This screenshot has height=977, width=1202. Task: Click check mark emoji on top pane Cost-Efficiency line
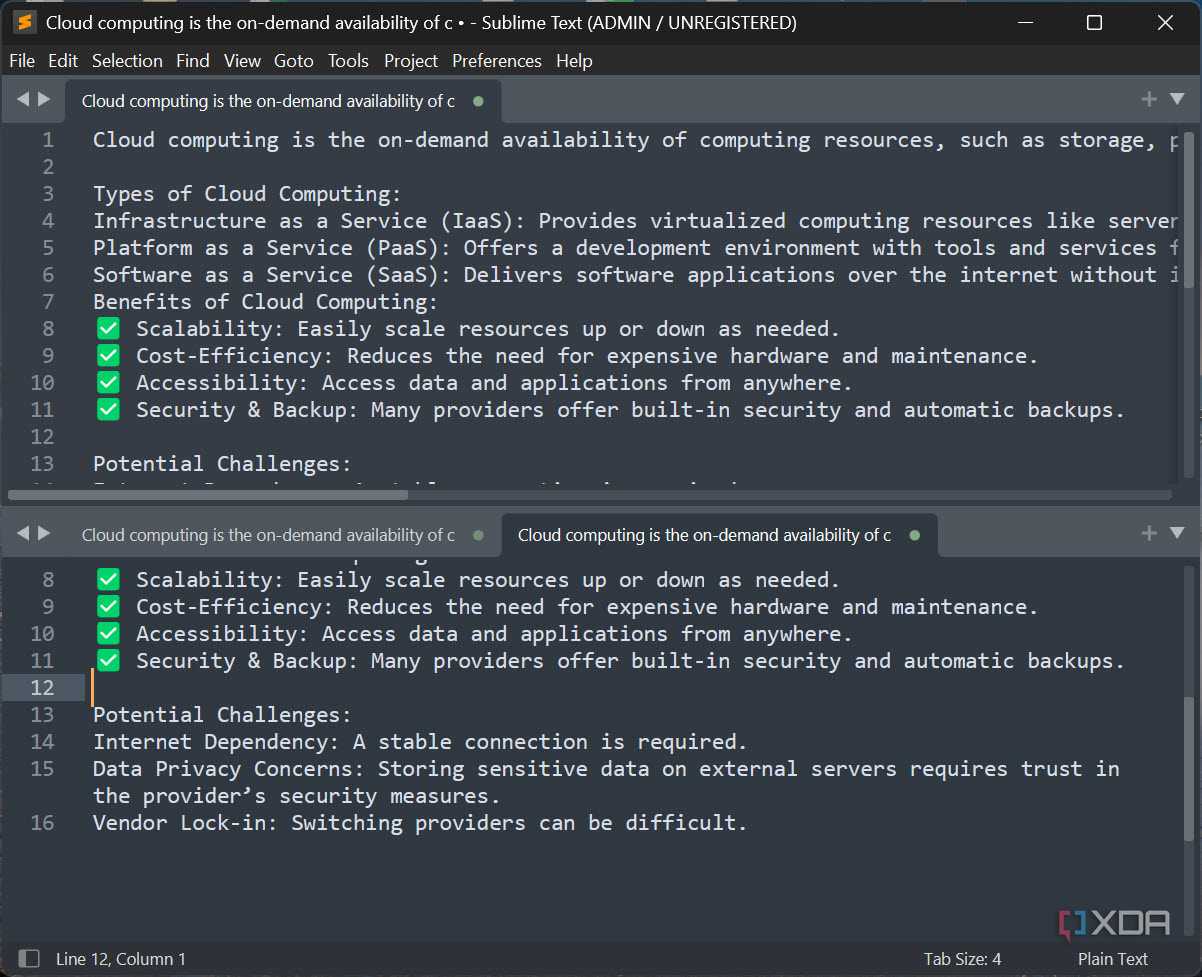[108, 355]
